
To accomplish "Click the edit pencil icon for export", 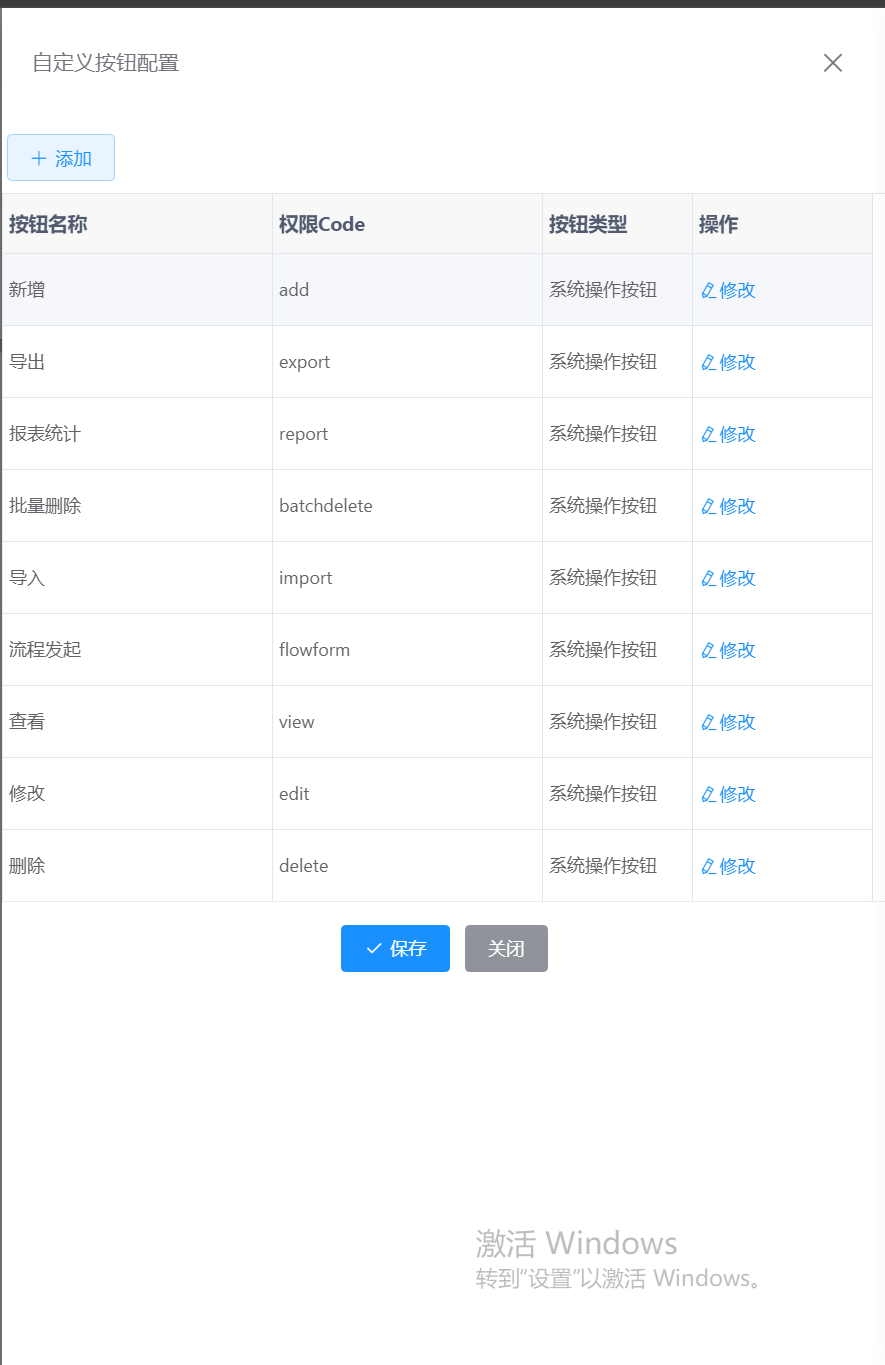I will pyautogui.click(x=708, y=362).
